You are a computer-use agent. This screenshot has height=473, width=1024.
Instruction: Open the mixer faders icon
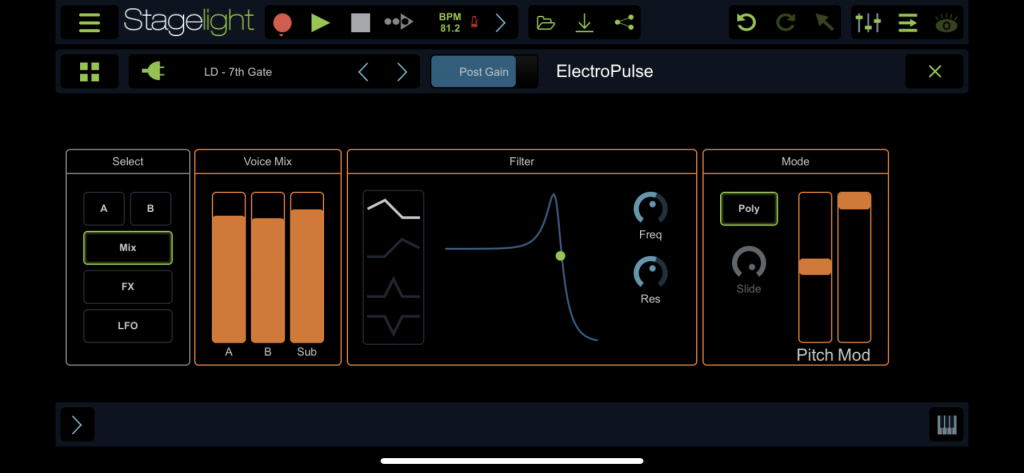coord(868,23)
